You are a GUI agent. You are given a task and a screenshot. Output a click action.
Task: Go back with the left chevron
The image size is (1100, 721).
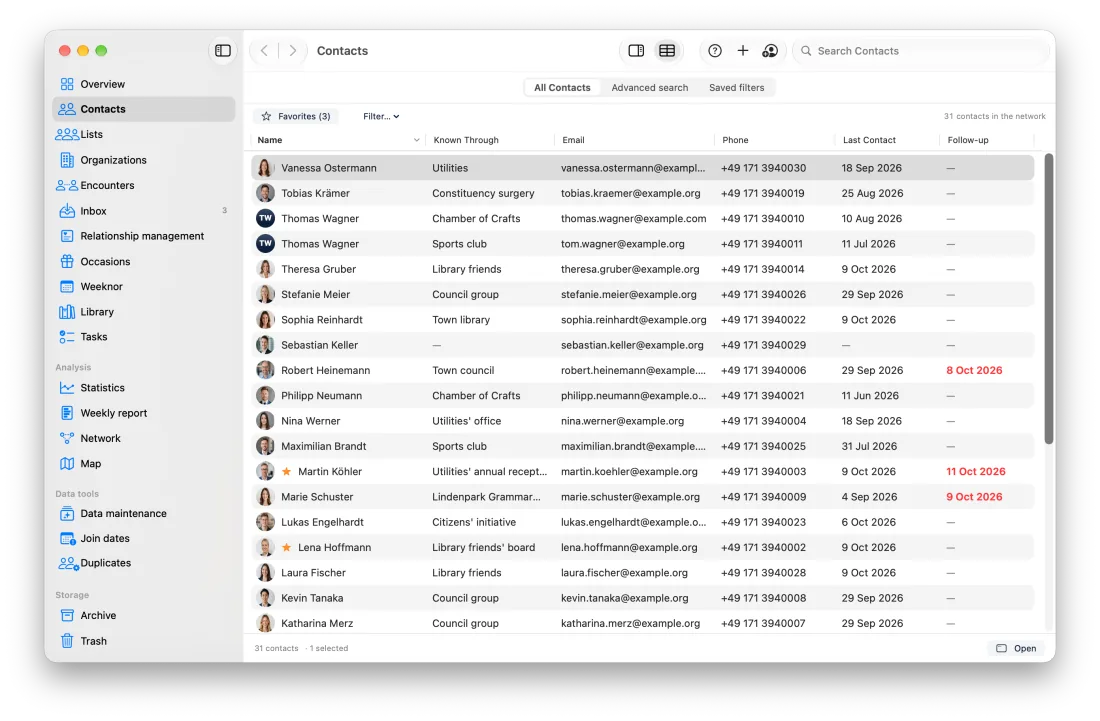264,50
